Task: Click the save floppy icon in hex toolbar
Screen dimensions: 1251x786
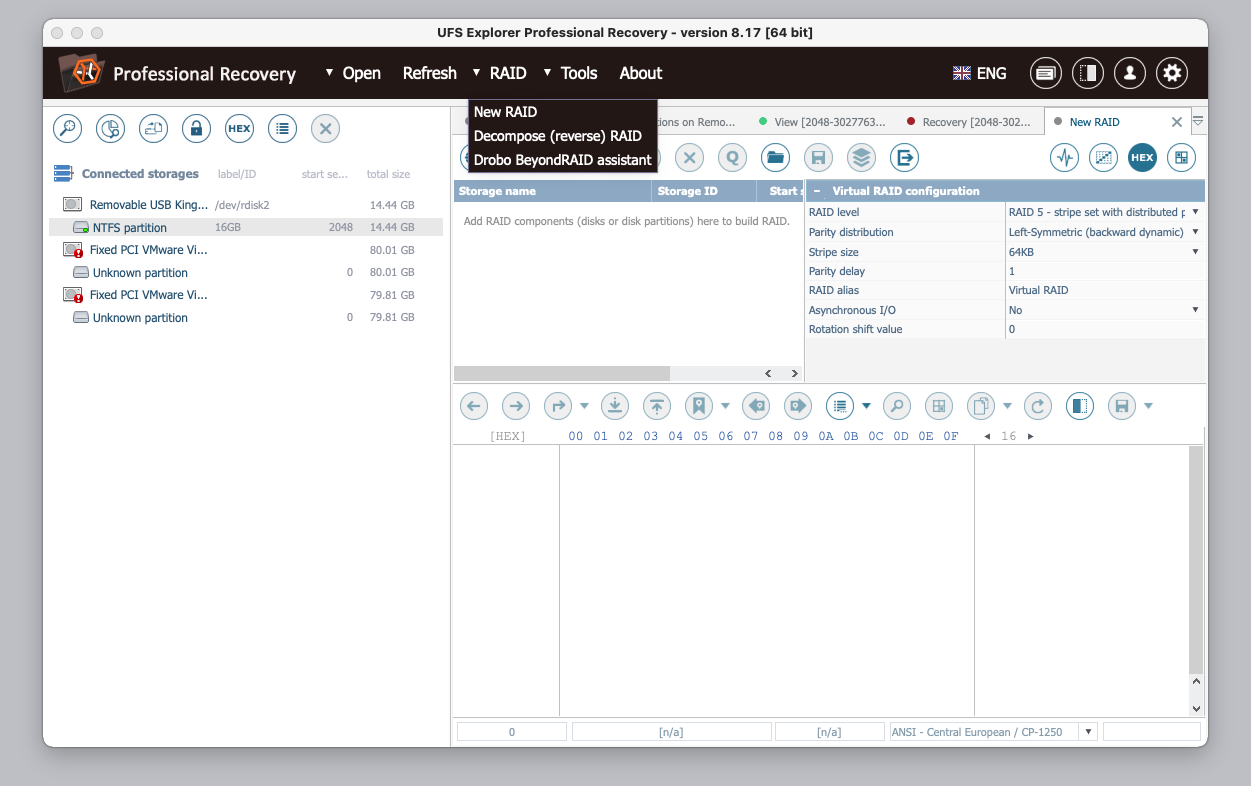Action: pyautogui.click(x=1121, y=406)
